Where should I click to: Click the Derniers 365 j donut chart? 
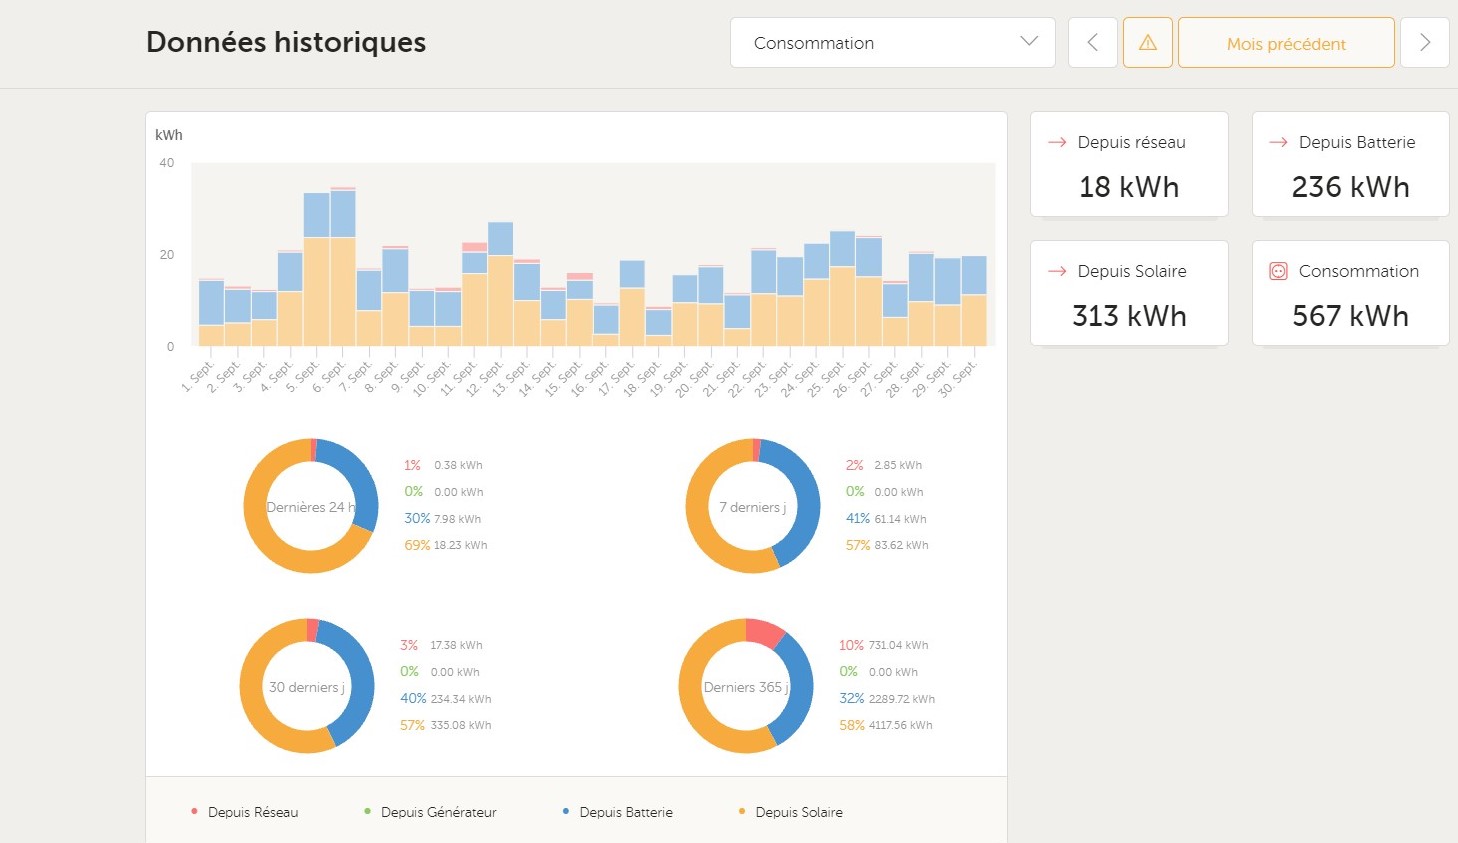746,686
